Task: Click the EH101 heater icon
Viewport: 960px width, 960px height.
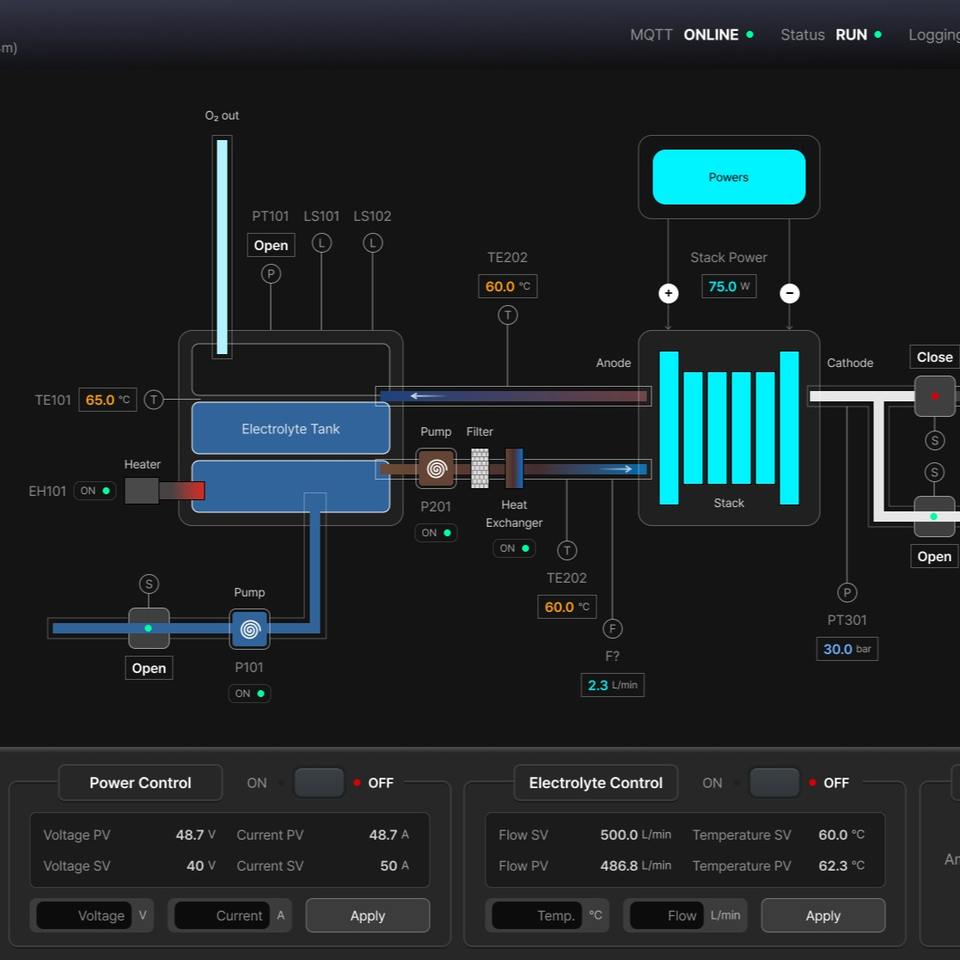Action: click(x=142, y=490)
